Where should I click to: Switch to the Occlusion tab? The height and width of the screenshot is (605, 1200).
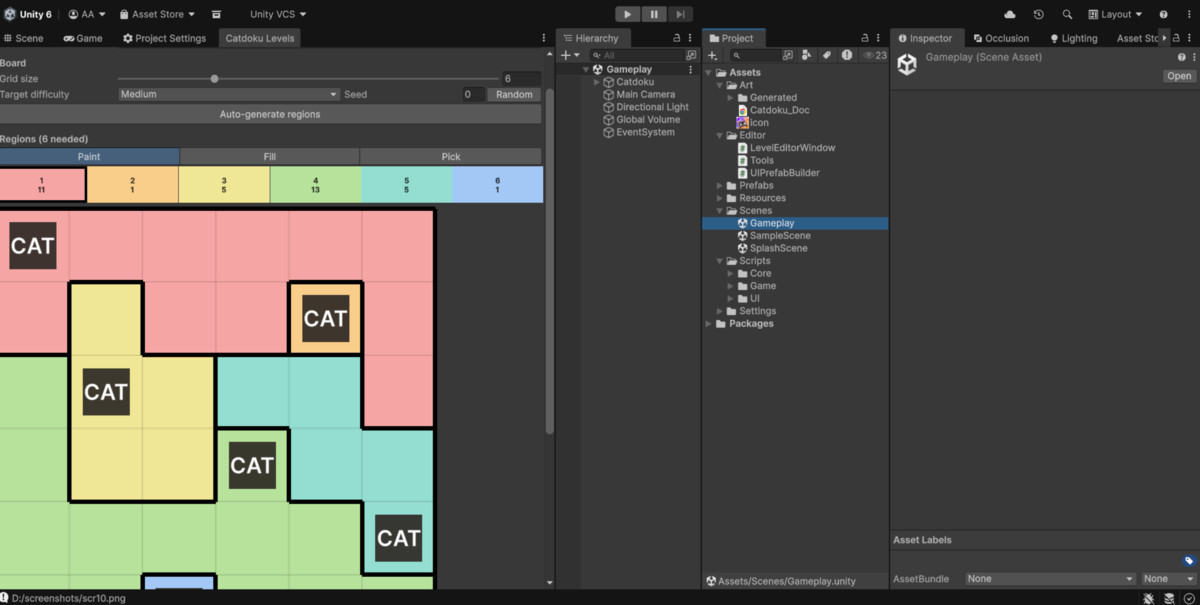coord(1001,38)
